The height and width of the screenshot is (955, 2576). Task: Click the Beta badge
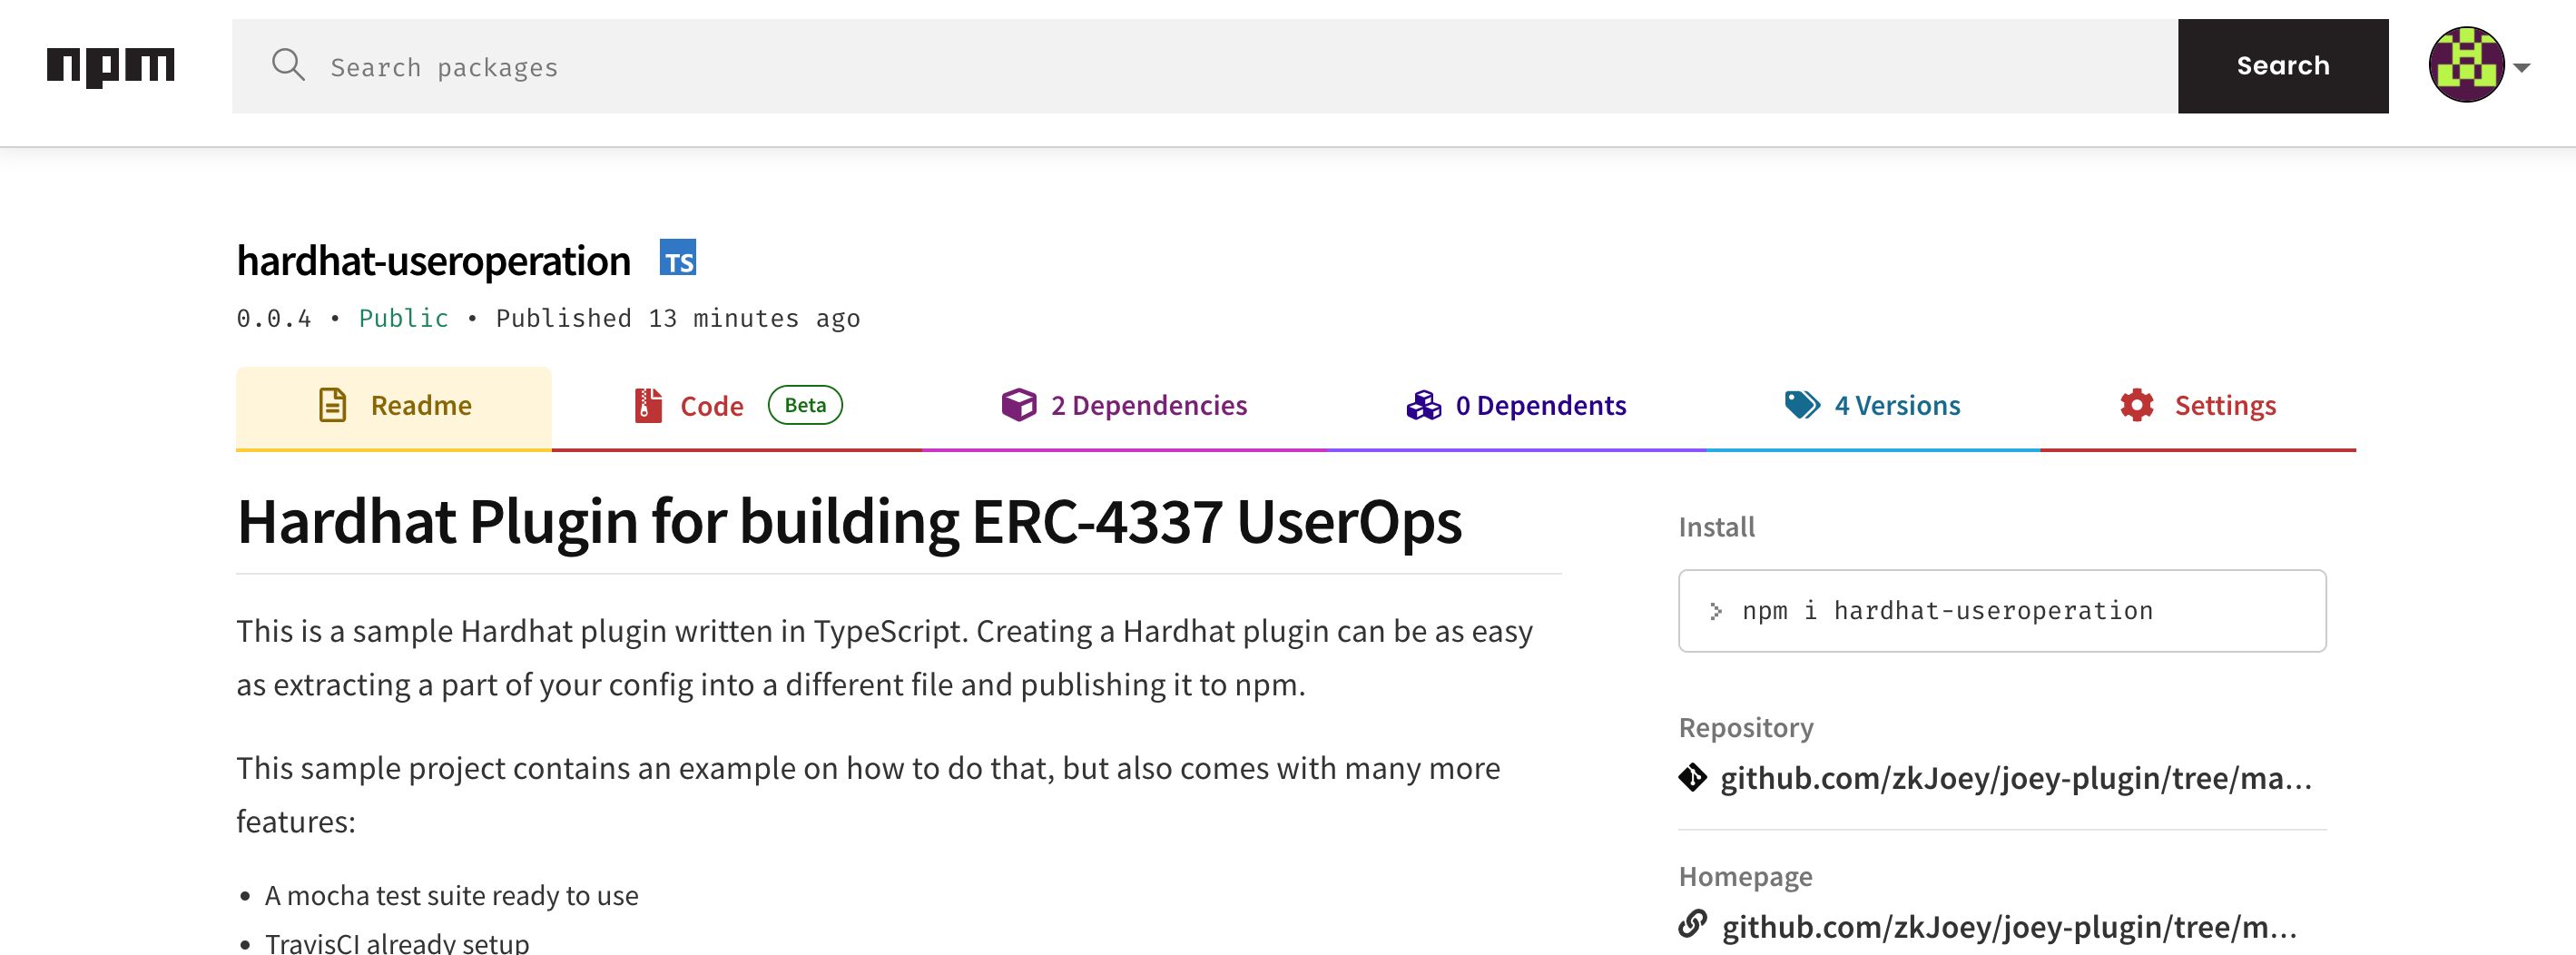point(805,405)
